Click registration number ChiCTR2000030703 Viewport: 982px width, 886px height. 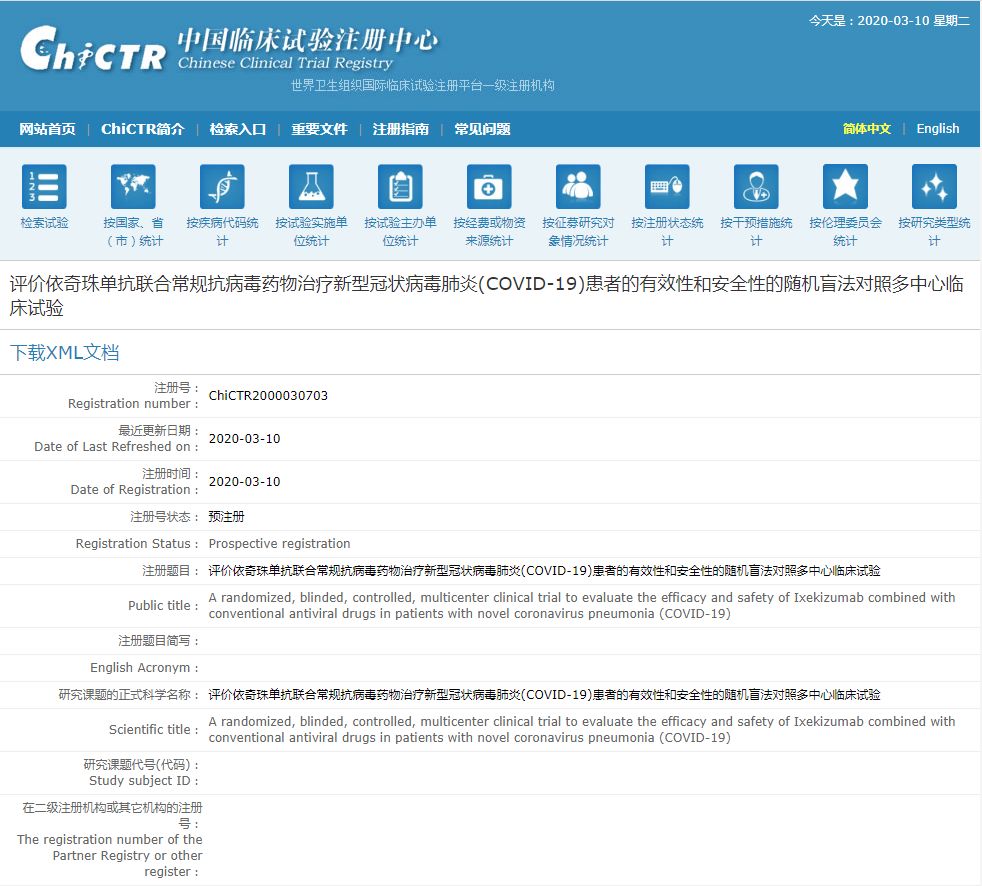tap(268, 396)
